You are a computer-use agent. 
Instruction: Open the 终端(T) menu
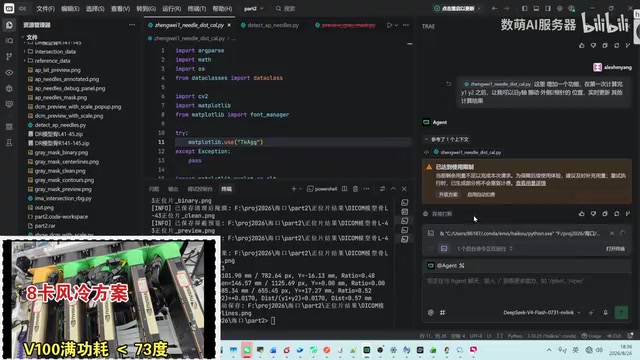point(196,9)
